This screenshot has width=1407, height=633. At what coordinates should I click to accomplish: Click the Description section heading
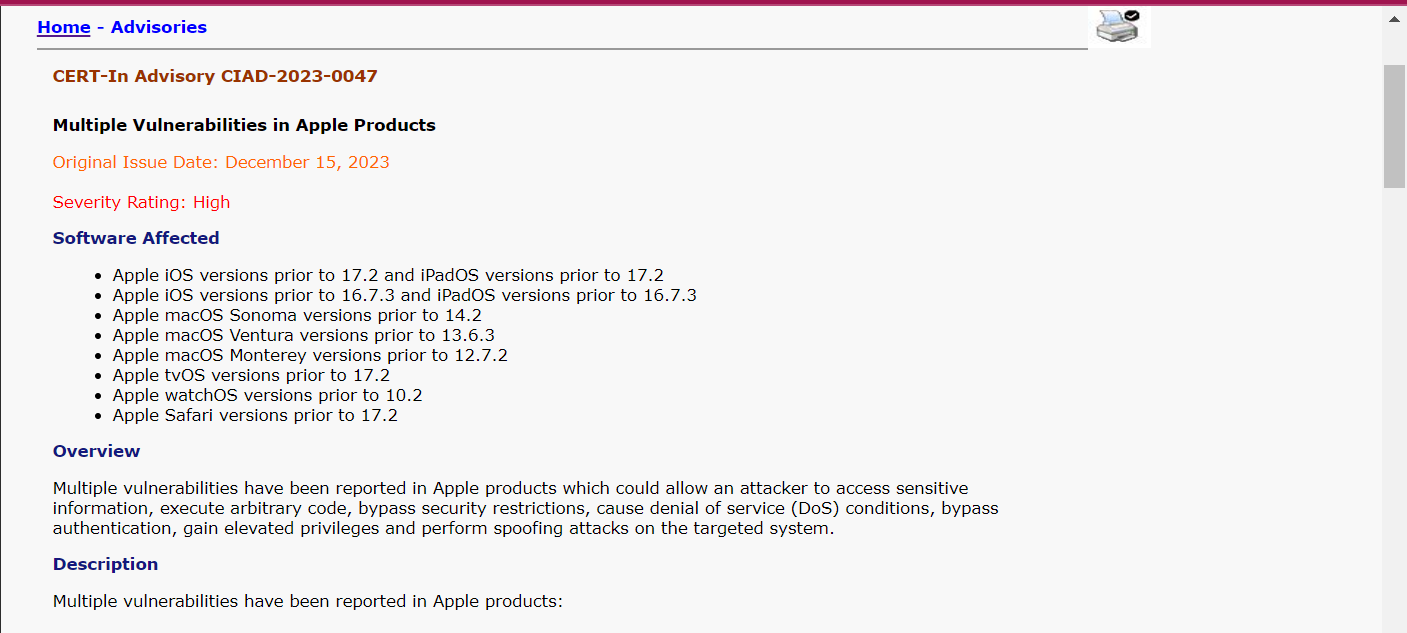[x=105, y=564]
